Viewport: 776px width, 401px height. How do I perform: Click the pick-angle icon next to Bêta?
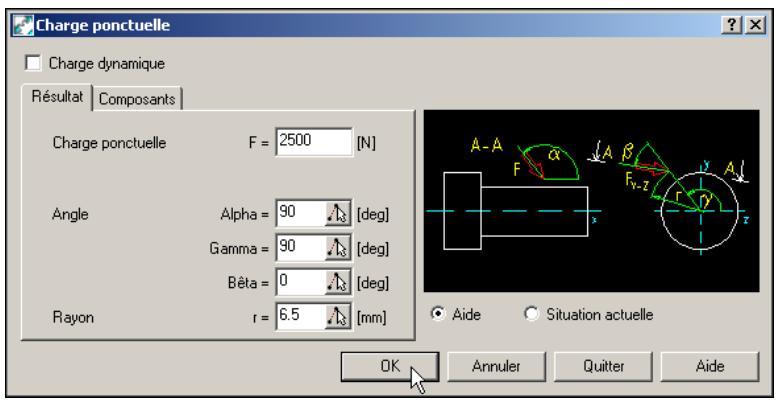(338, 282)
